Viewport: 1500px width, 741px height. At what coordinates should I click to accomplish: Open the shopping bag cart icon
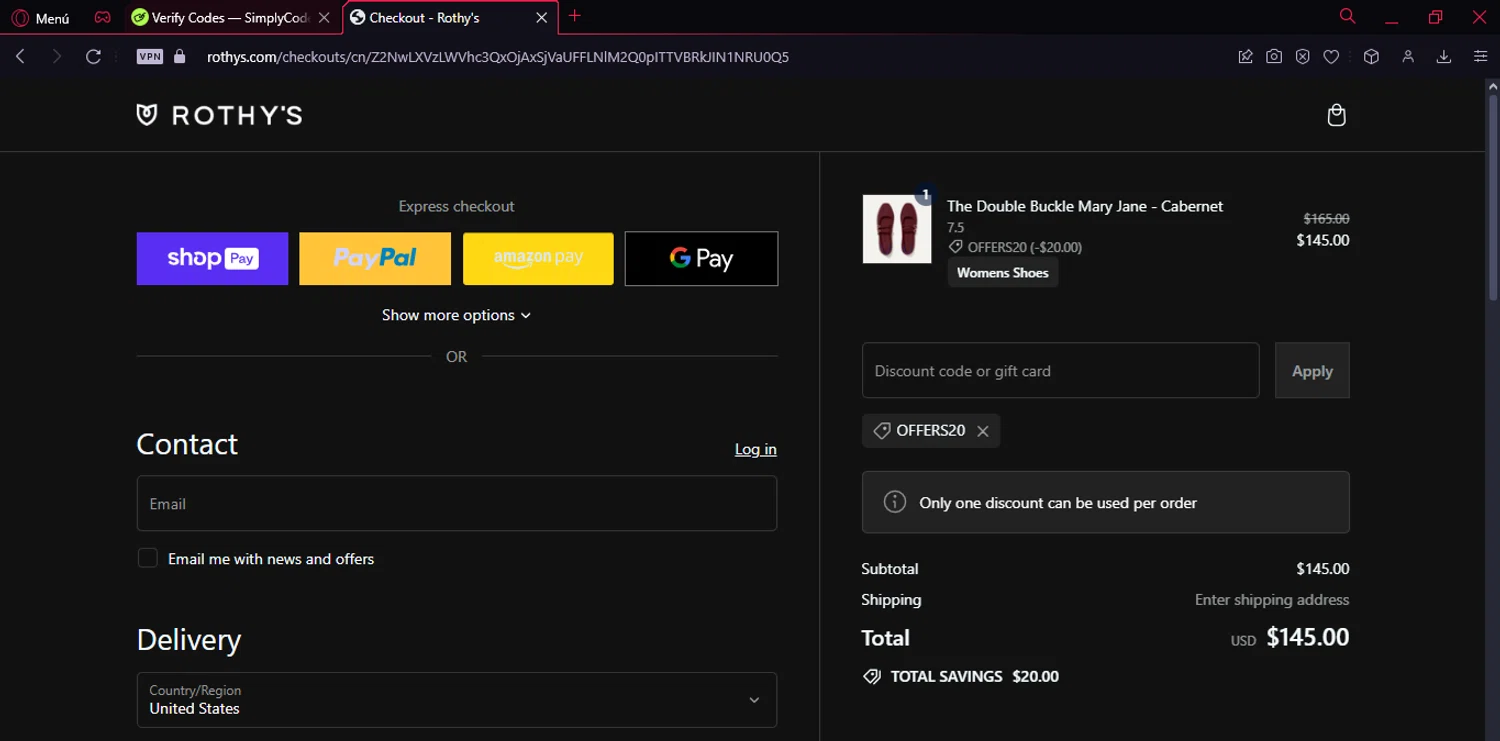(x=1336, y=115)
